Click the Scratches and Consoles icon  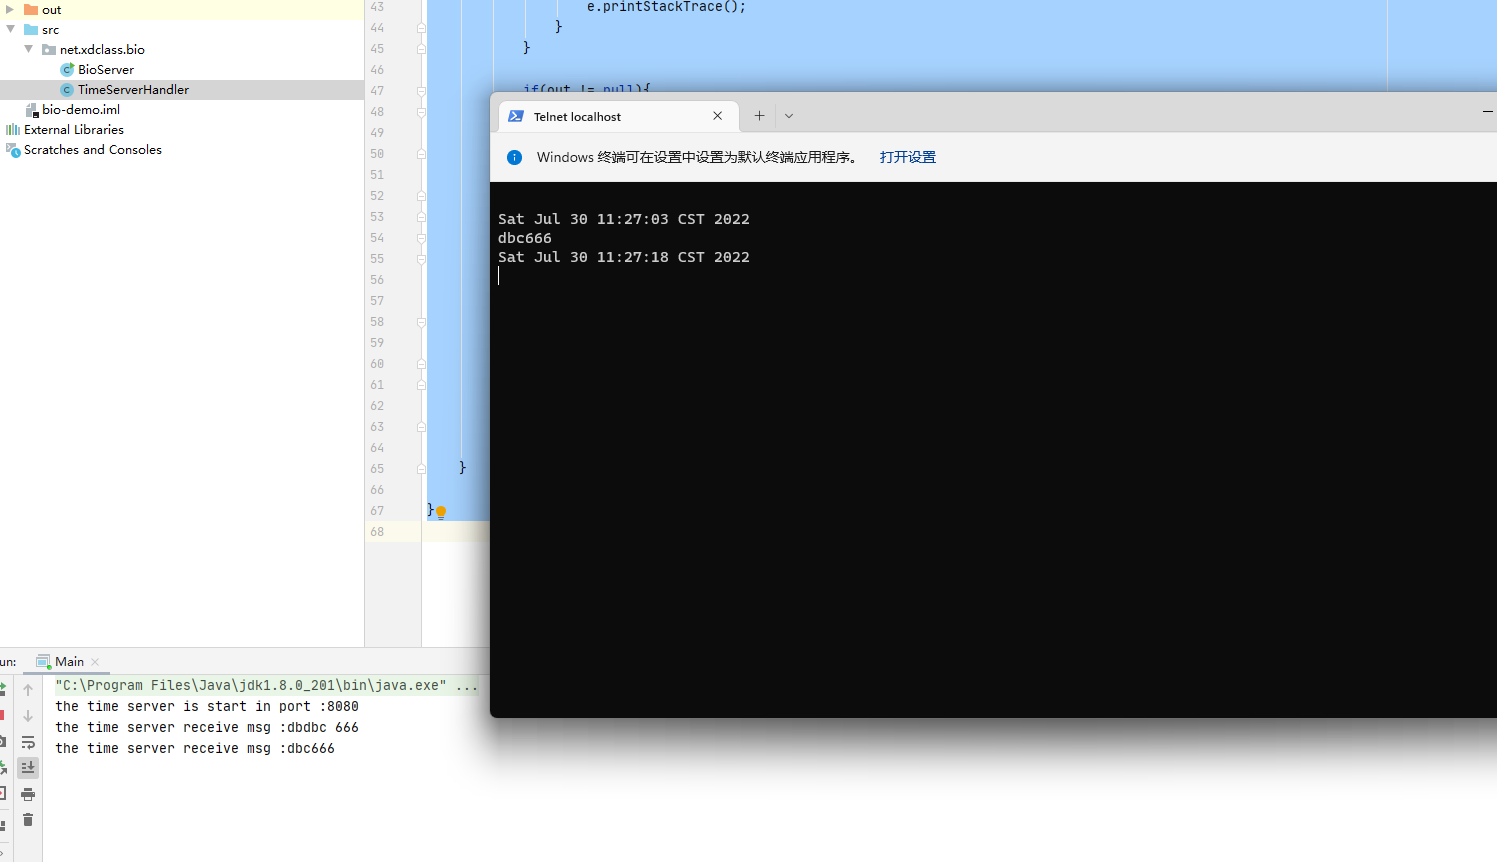point(13,150)
